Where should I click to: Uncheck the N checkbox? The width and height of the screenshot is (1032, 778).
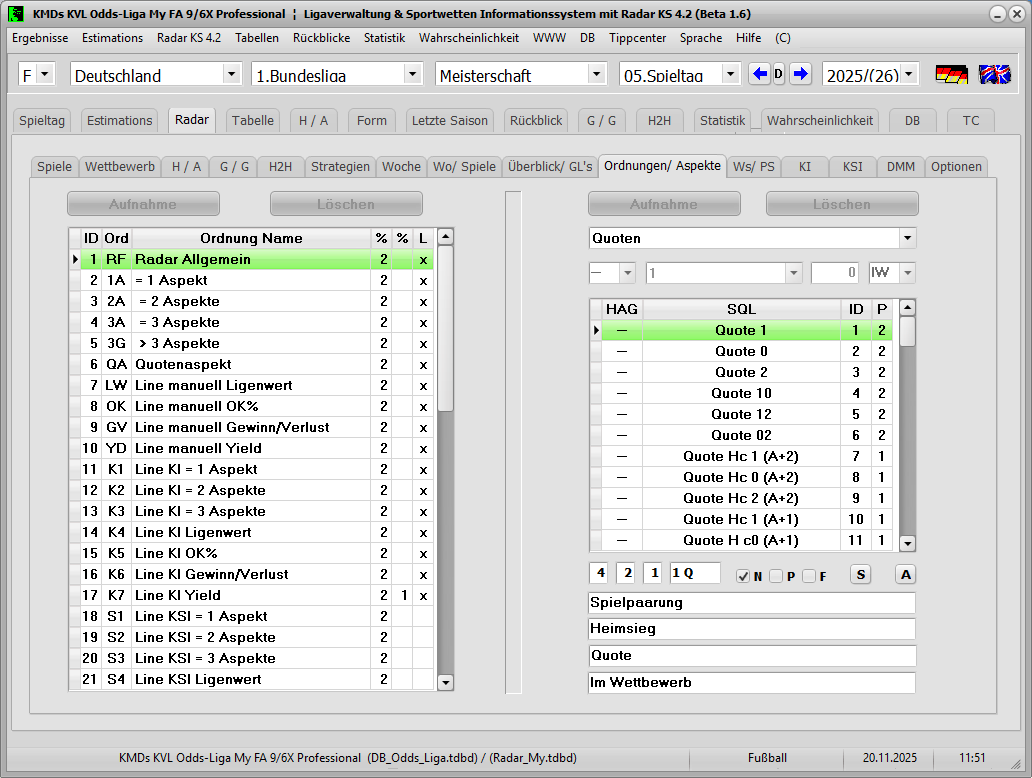click(x=743, y=576)
